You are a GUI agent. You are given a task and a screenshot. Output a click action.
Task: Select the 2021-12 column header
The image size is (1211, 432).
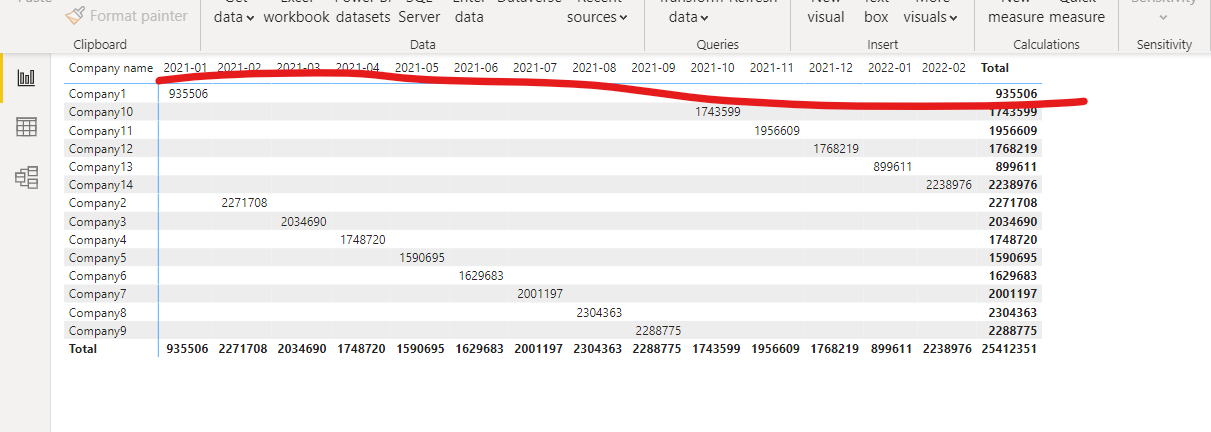point(831,68)
